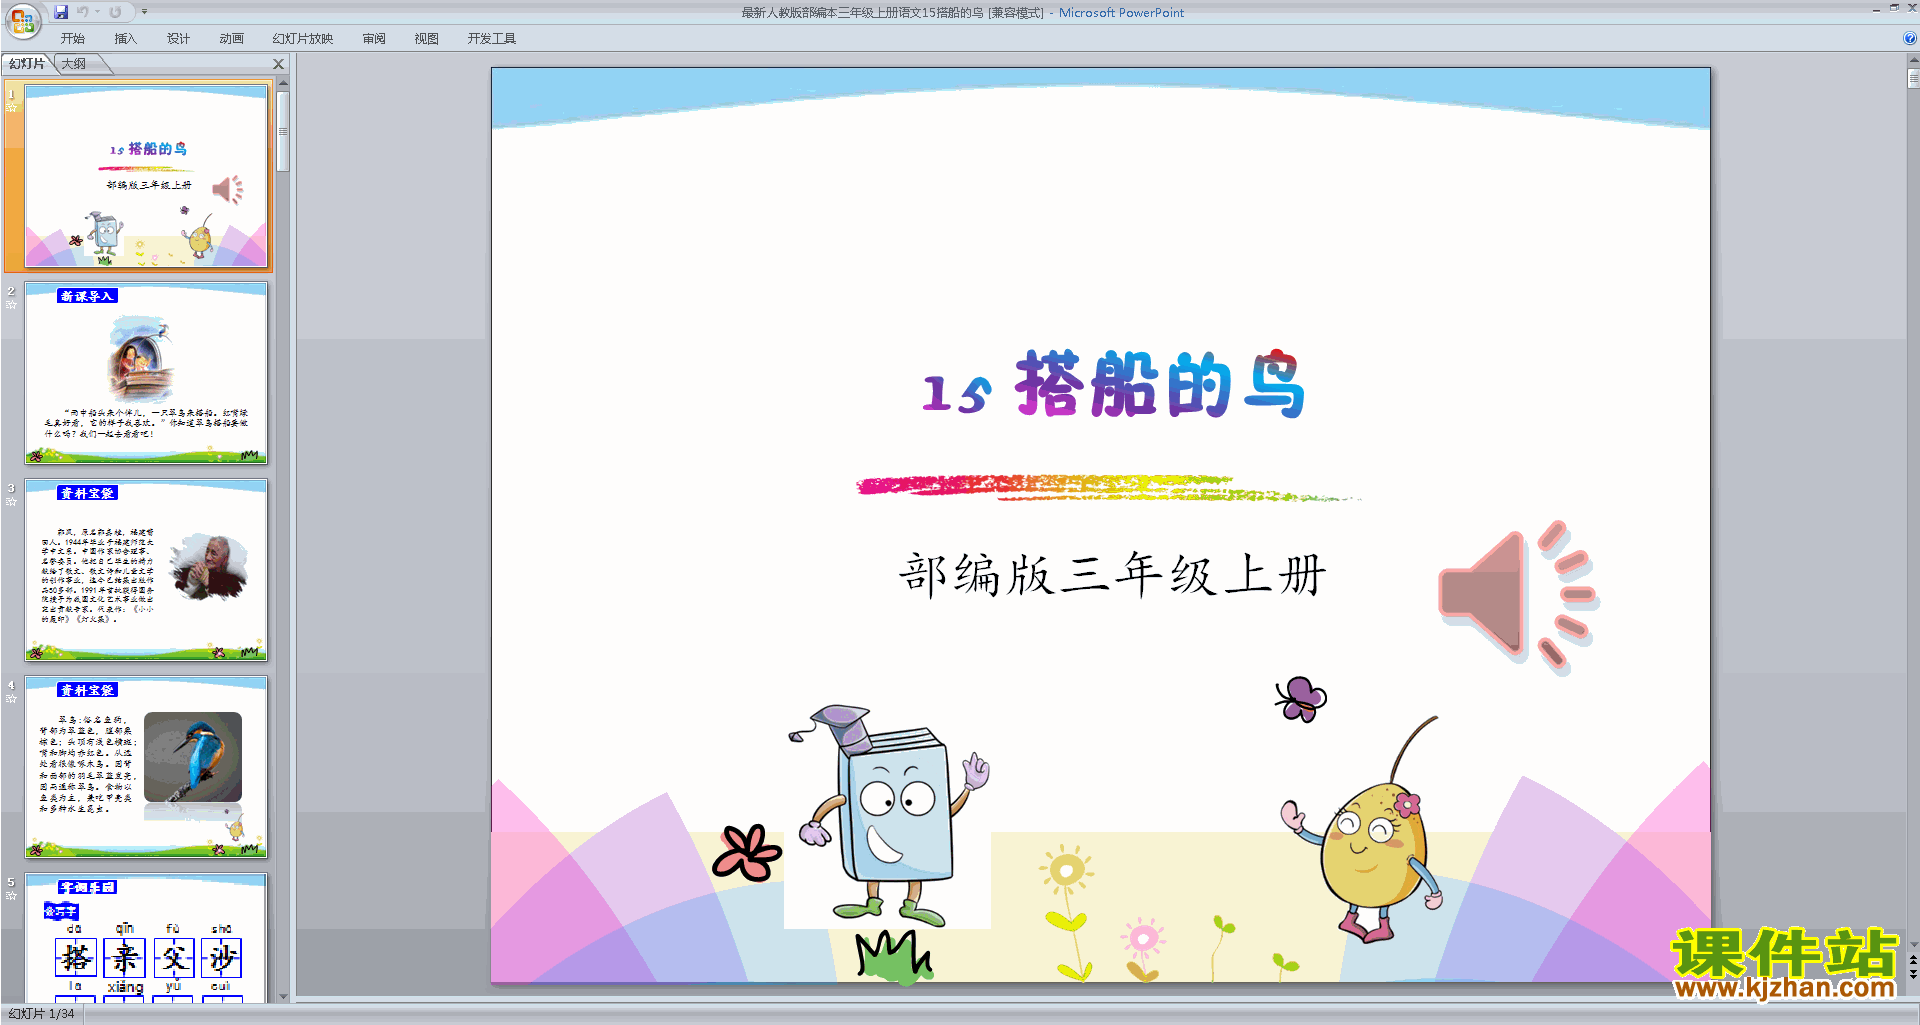This screenshot has width=1920, height=1025.
Task: Click animation star icon beside slide 1
Action: [x=12, y=107]
